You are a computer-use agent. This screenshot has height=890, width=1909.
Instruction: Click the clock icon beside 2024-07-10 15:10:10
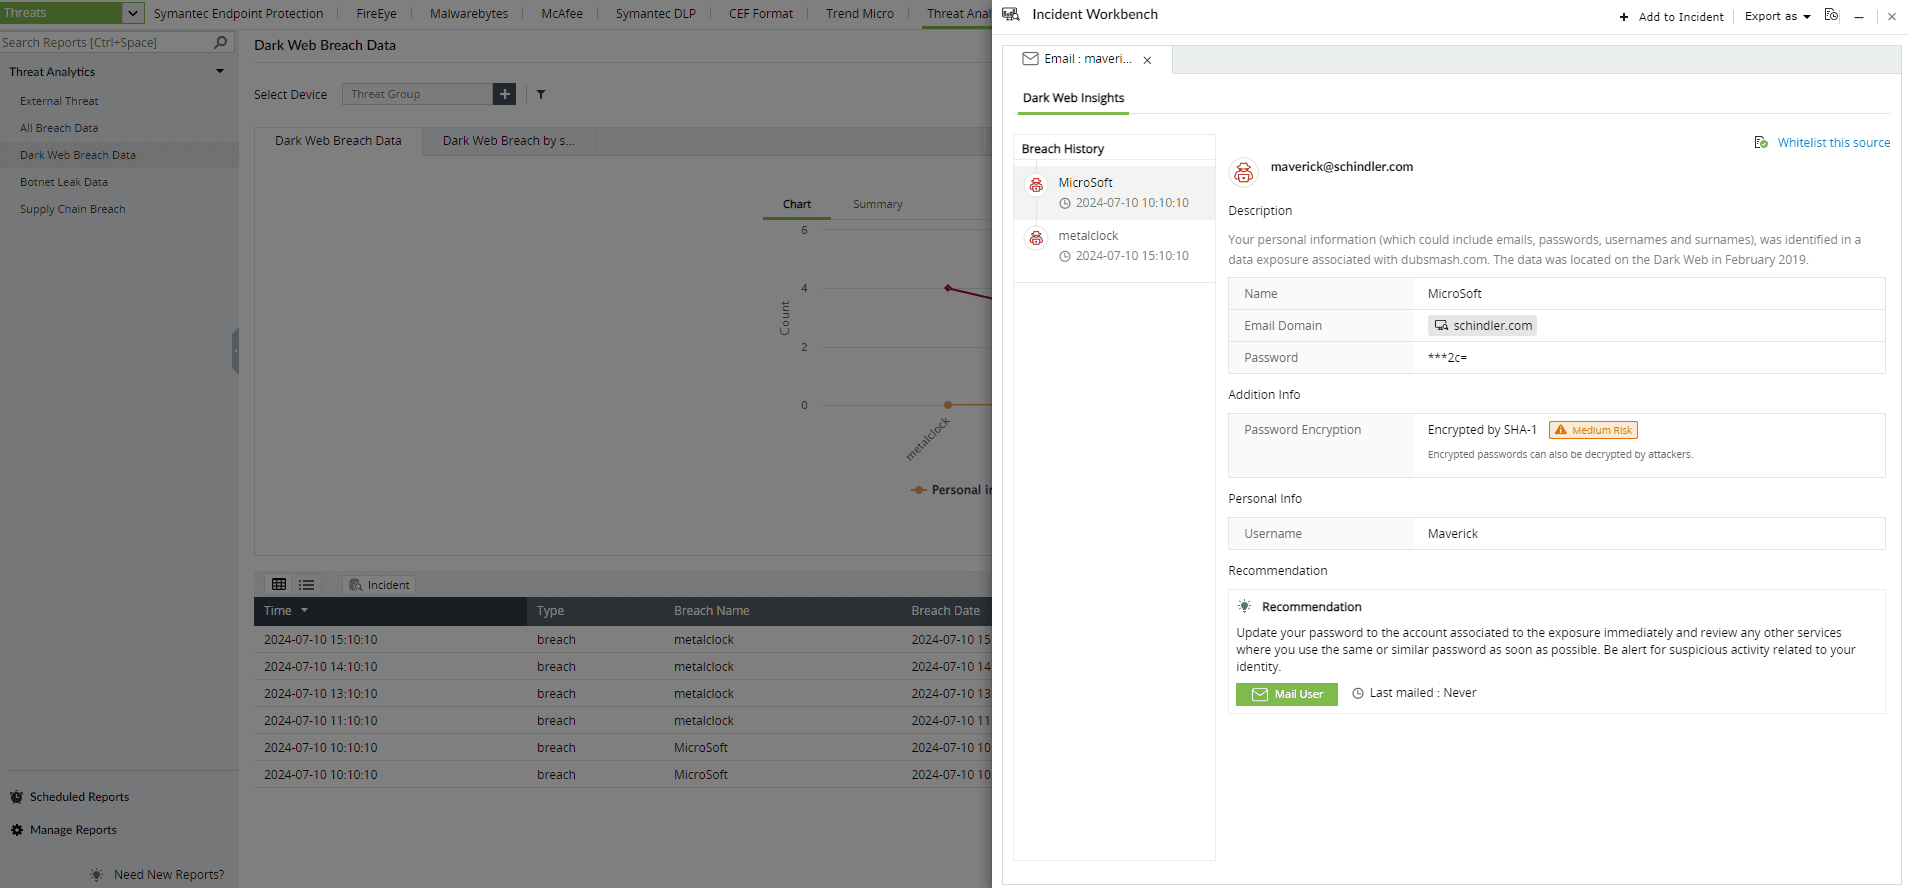tap(1065, 256)
